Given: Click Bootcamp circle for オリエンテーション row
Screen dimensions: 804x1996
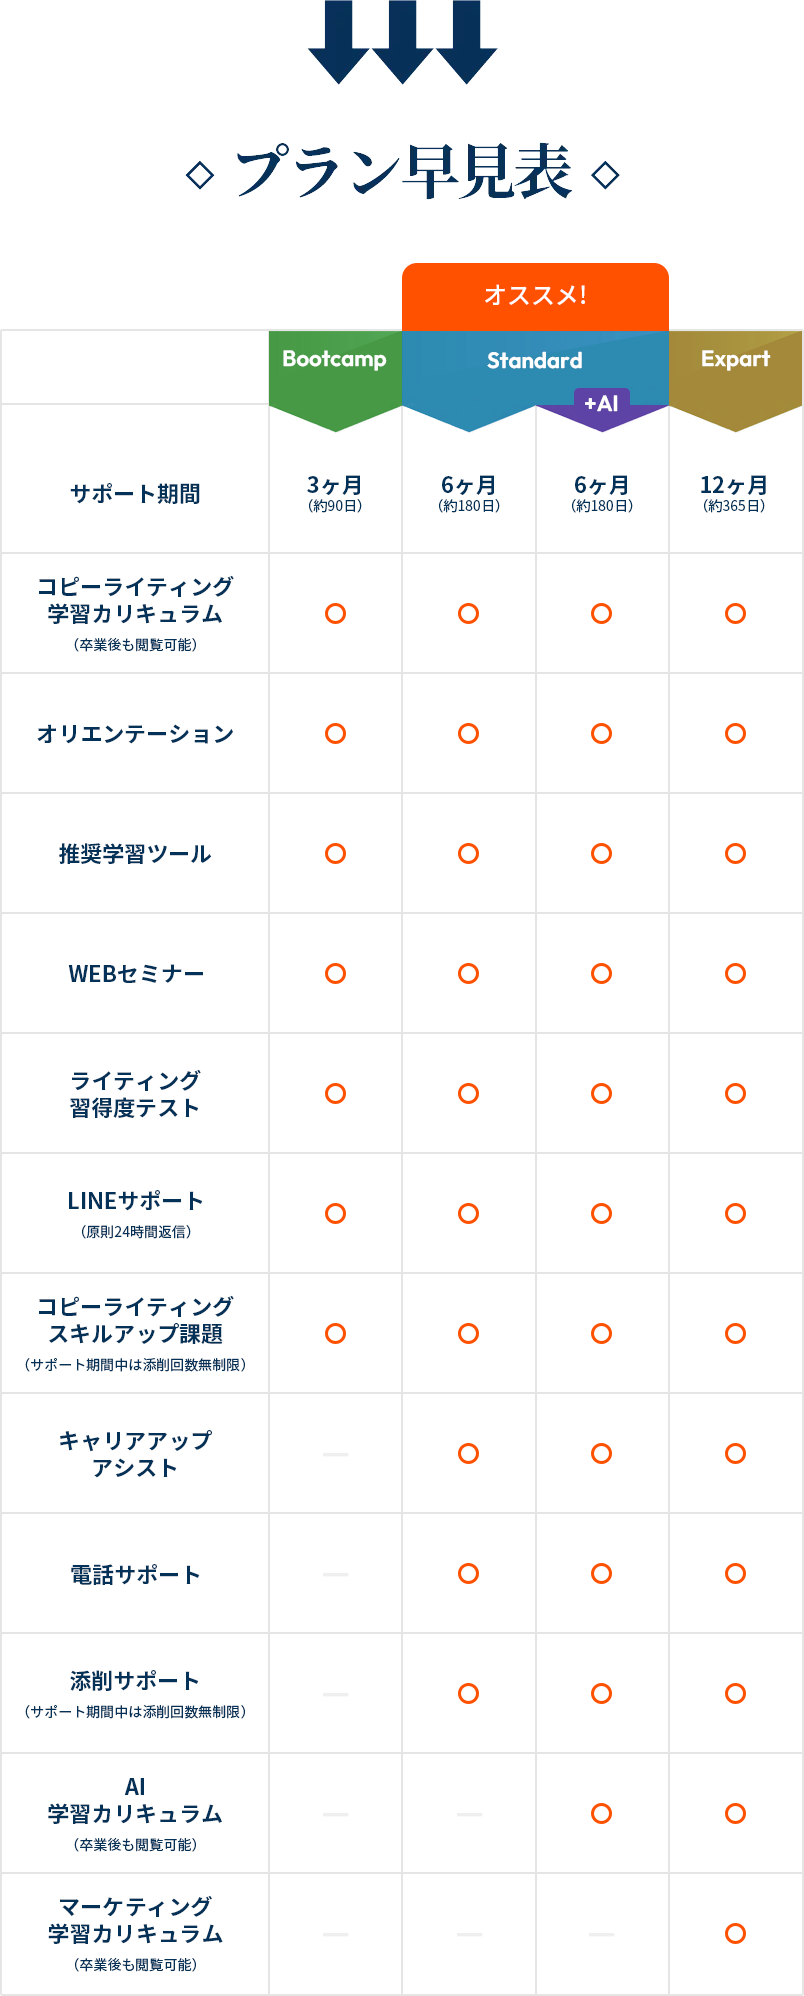Looking at the screenshot, I should click(x=336, y=734).
